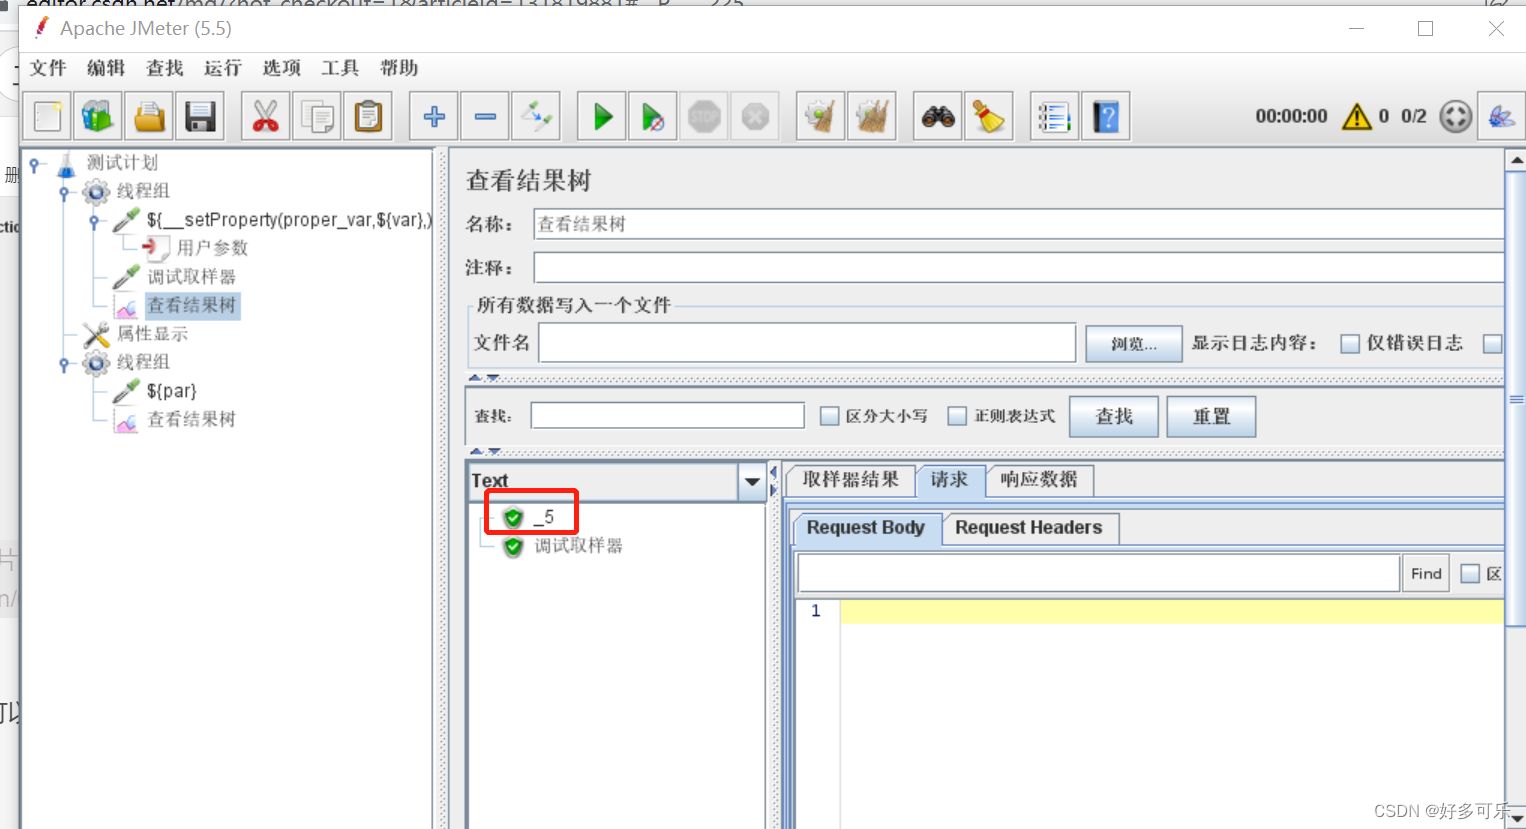1526x829 pixels.
Task: Select the Request Headers tab
Action: coord(1029,528)
